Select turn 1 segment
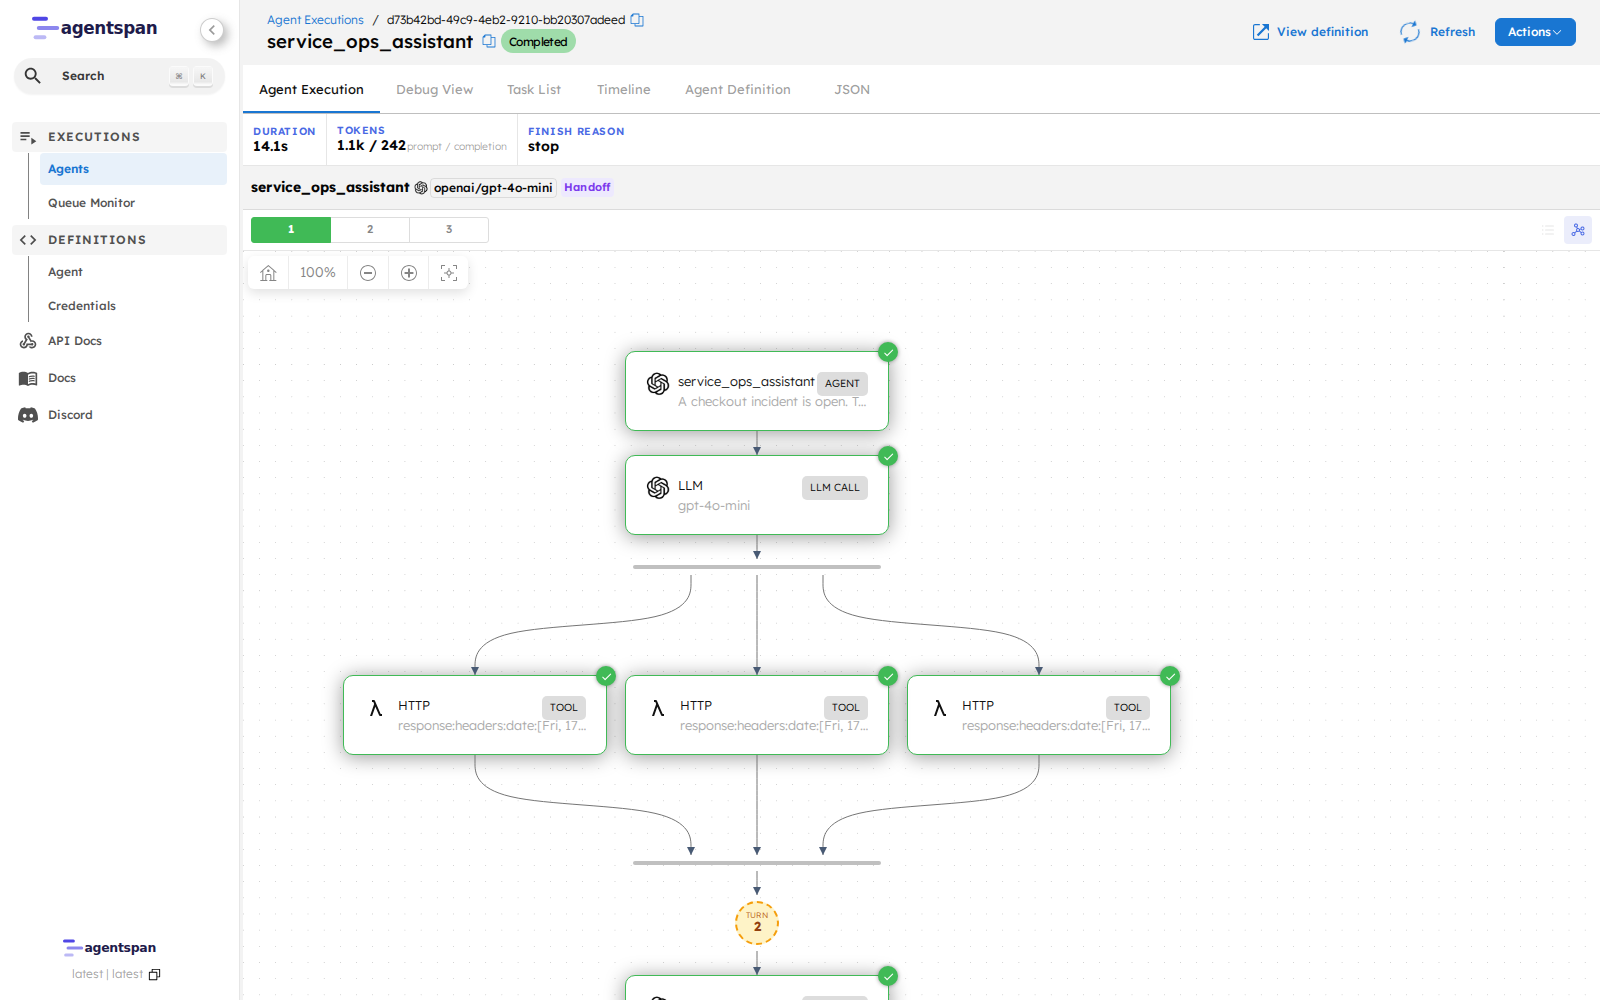1600x1000 pixels. point(291,230)
